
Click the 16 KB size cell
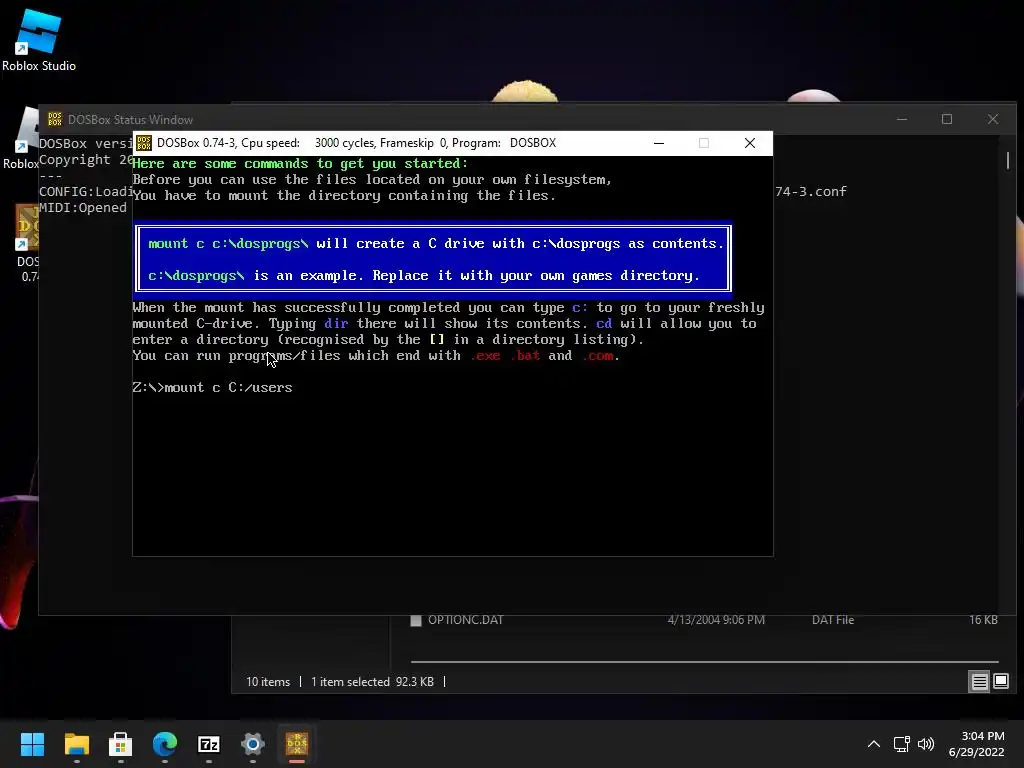click(983, 620)
